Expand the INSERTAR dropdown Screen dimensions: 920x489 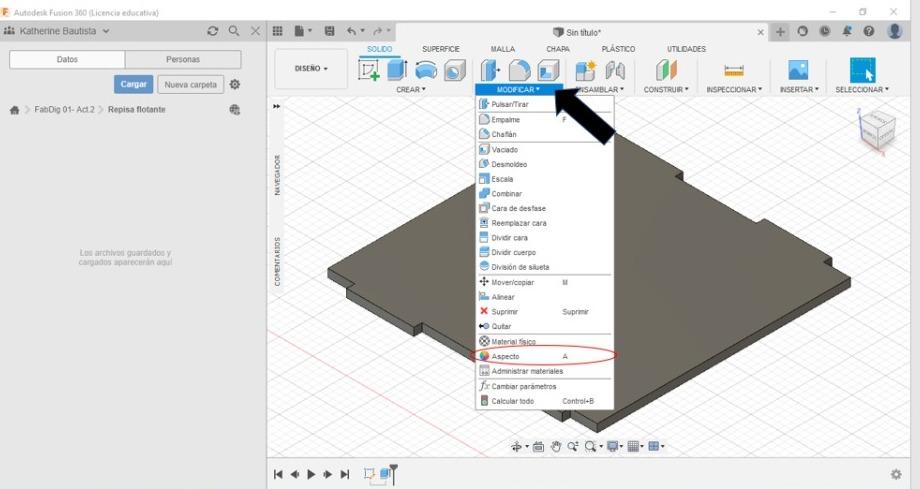coord(799,90)
